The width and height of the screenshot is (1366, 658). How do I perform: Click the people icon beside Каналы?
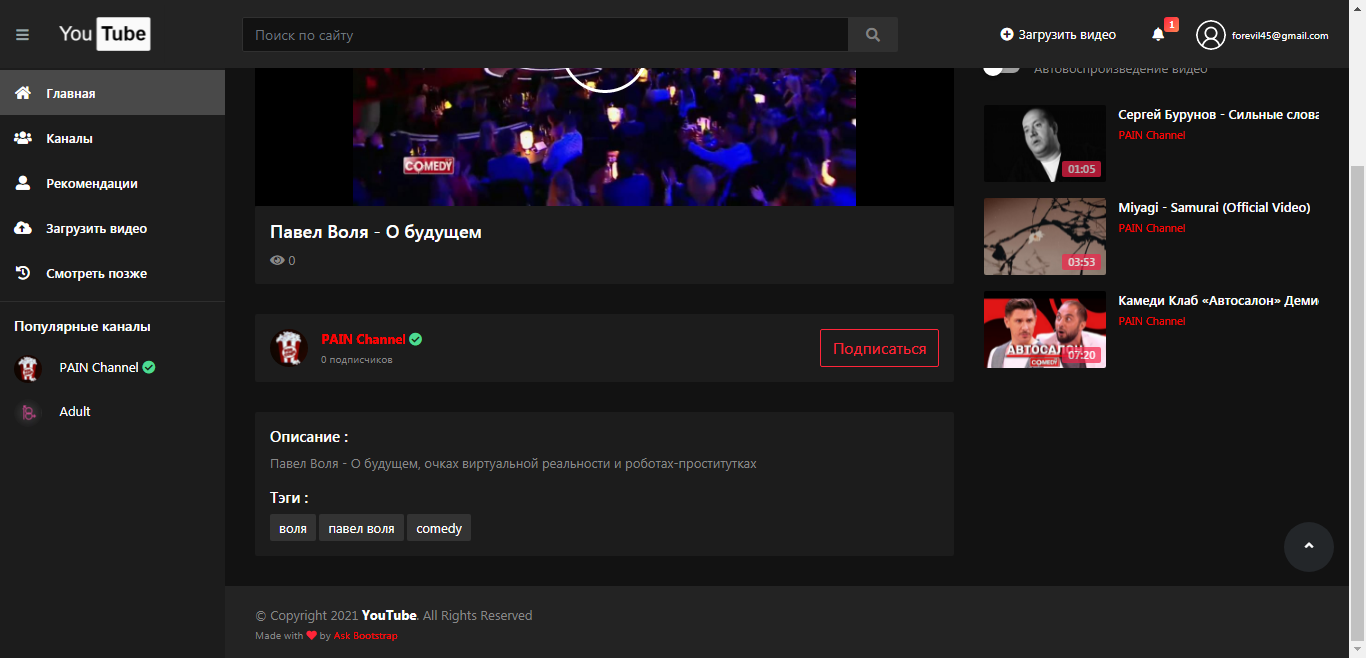(22, 138)
